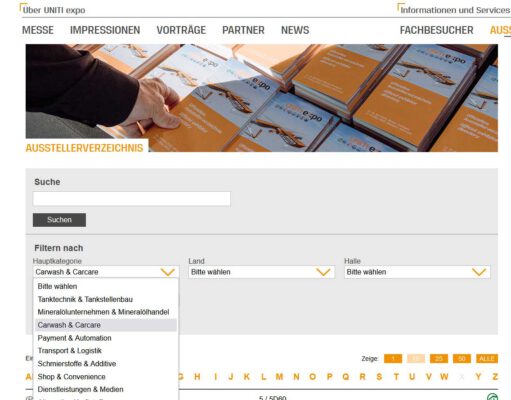
Task: Filter exhibitors by letter J
Action: tap(231, 377)
